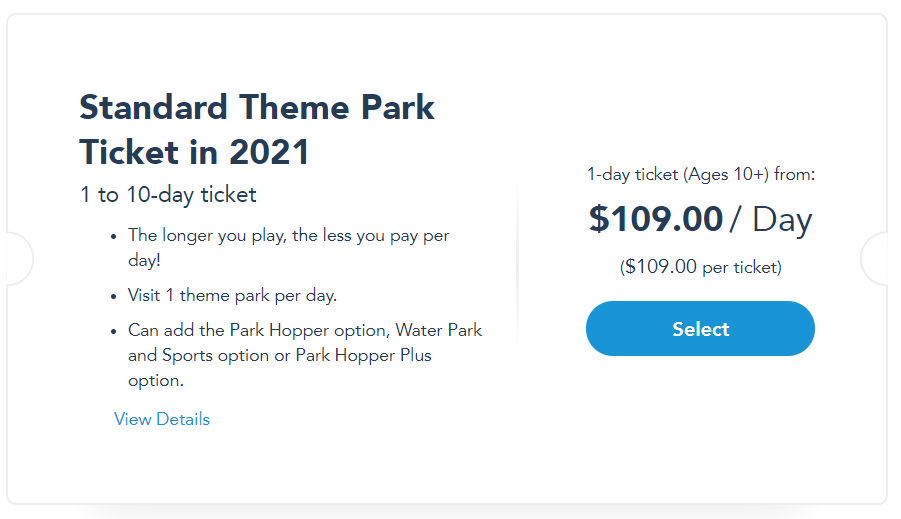Viewport: 901px width, 519px height.
Task: Click the "($109.00 per ticket)" note
Action: [x=700, y=267]
